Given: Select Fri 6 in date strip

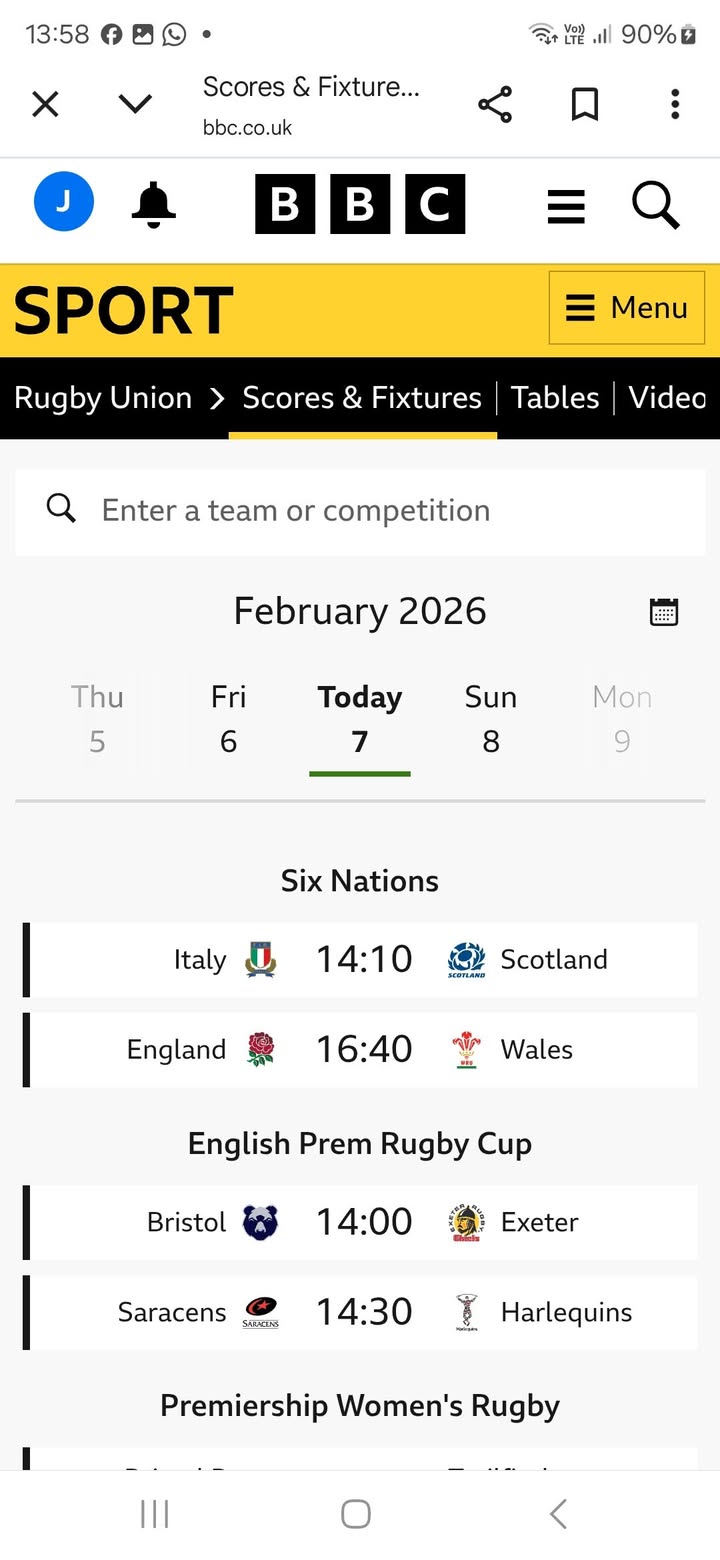Looking at the screenshot, I should tap(229, 719).
